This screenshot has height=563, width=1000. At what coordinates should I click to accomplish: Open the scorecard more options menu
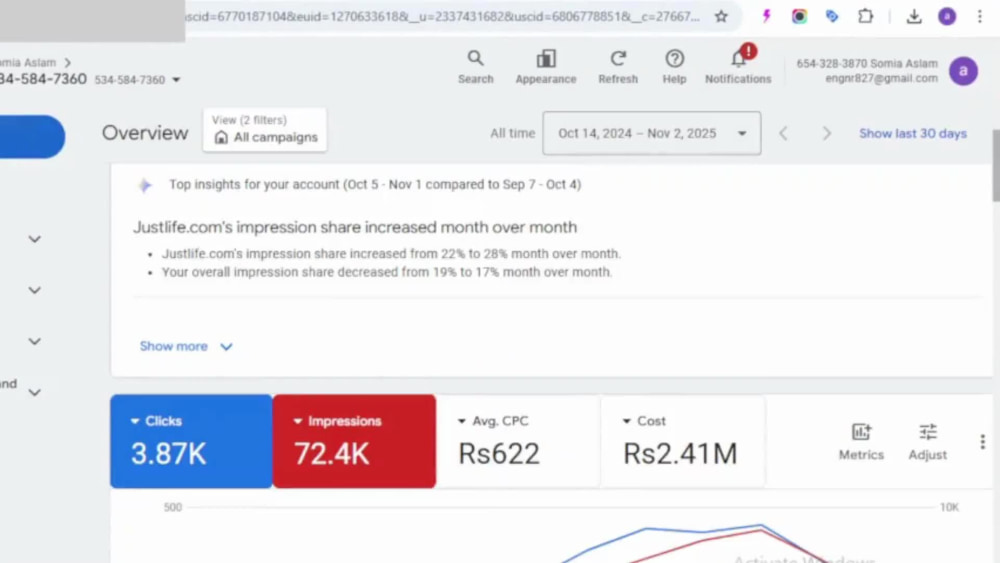pyautogui.click(x=982, y=441)
